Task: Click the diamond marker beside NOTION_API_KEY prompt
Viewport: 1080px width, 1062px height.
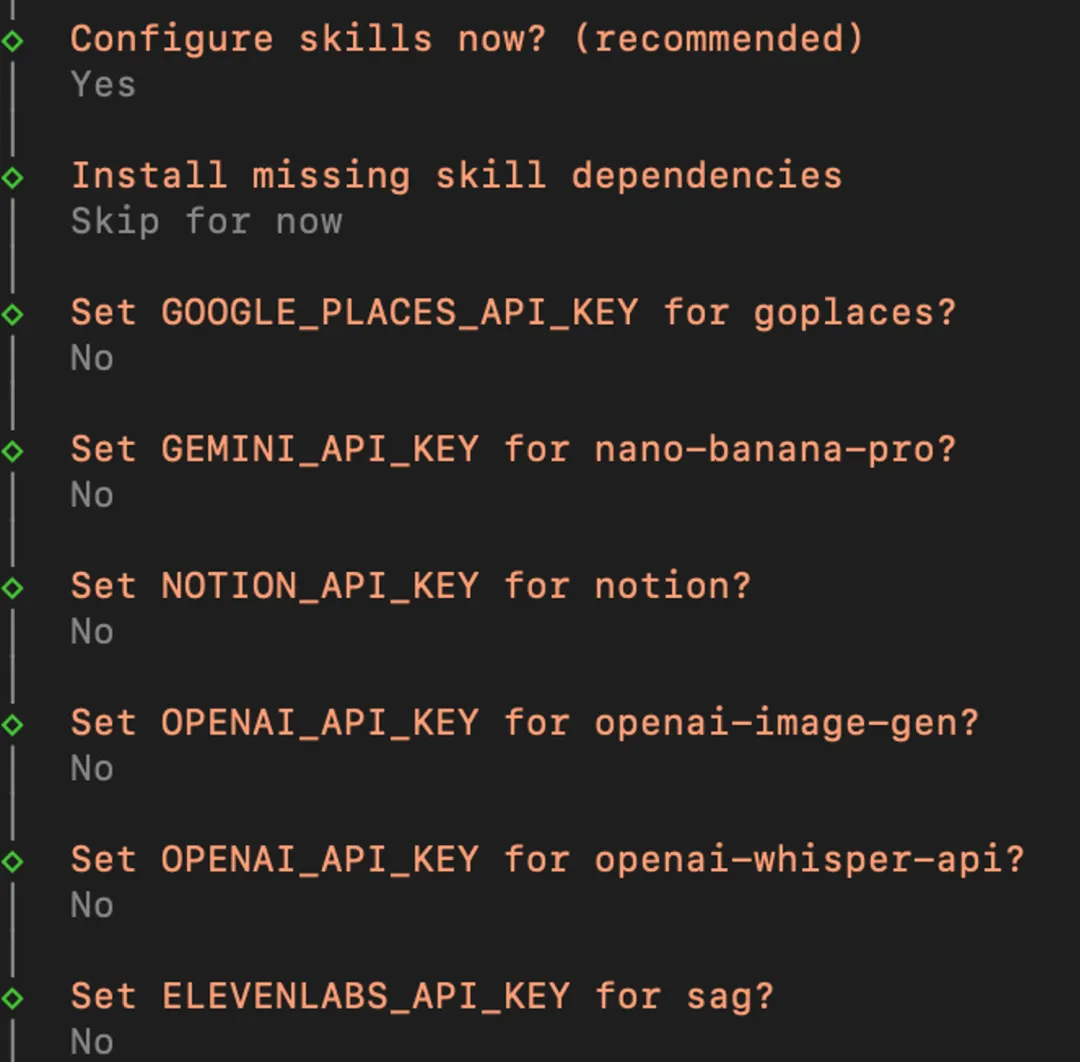Action: [13, 587]
